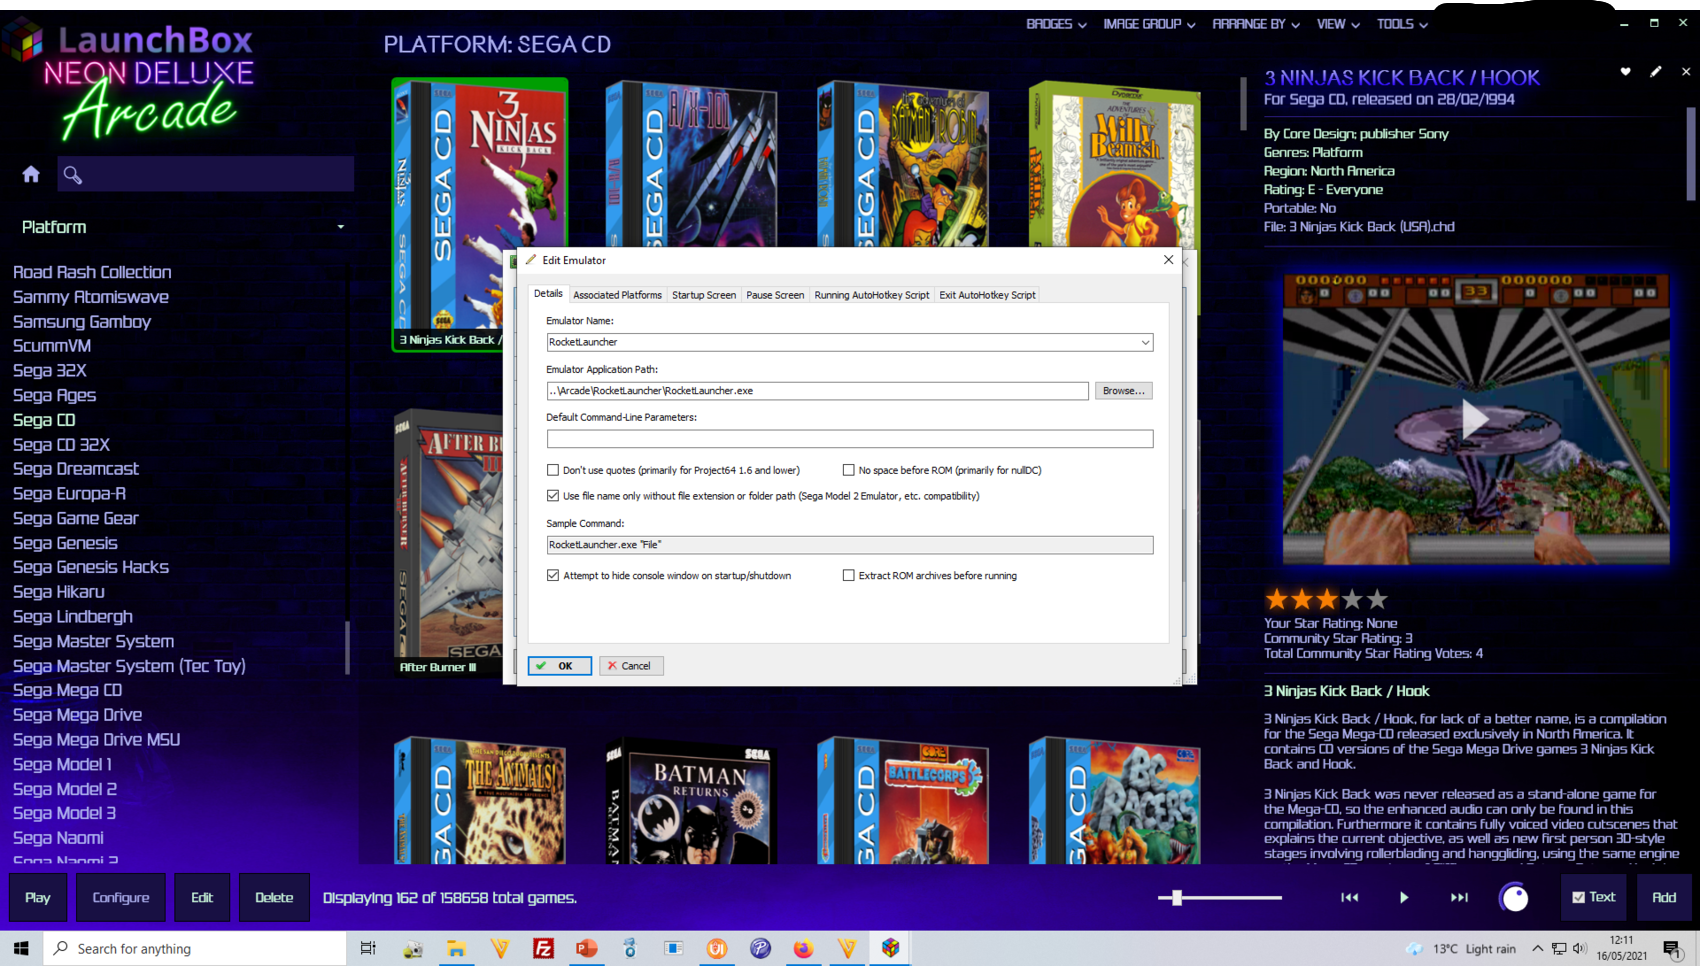
Task: Open FileZilla from taskbar
Action: 543,948
